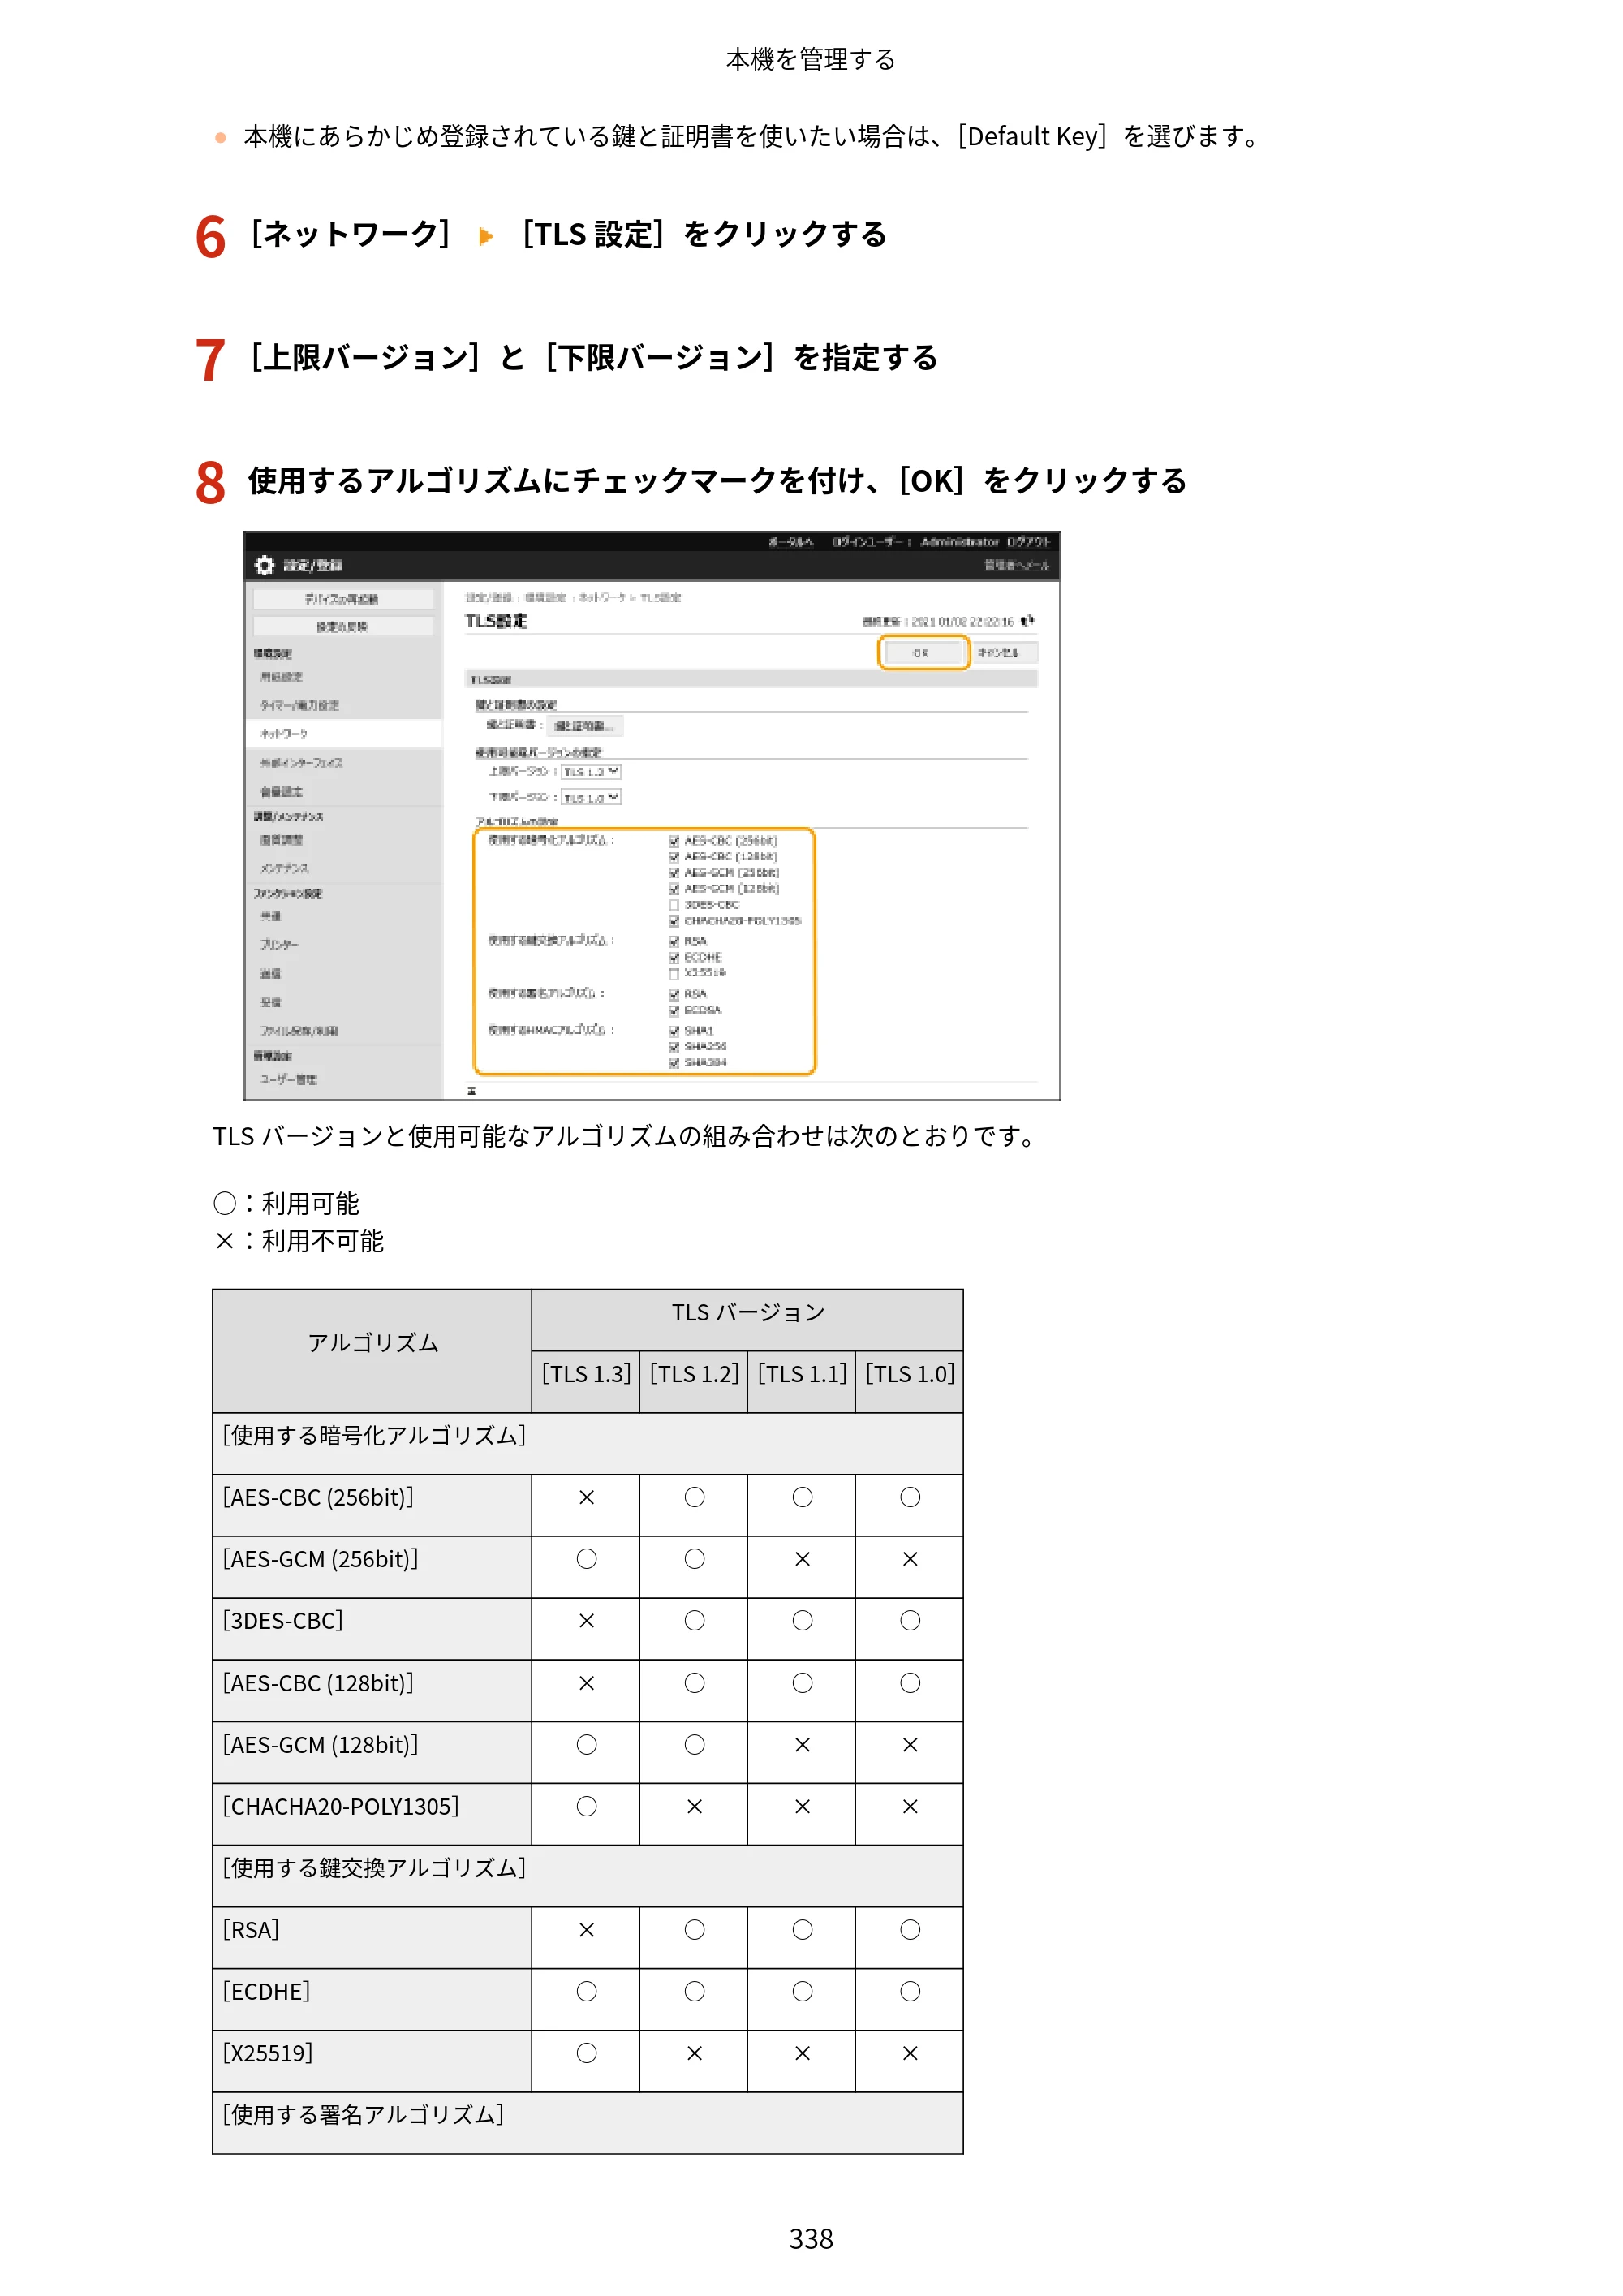Click the 鍵と証明書... button
This screenshot has height=2296, width=1623.
[x=585, y=726]
